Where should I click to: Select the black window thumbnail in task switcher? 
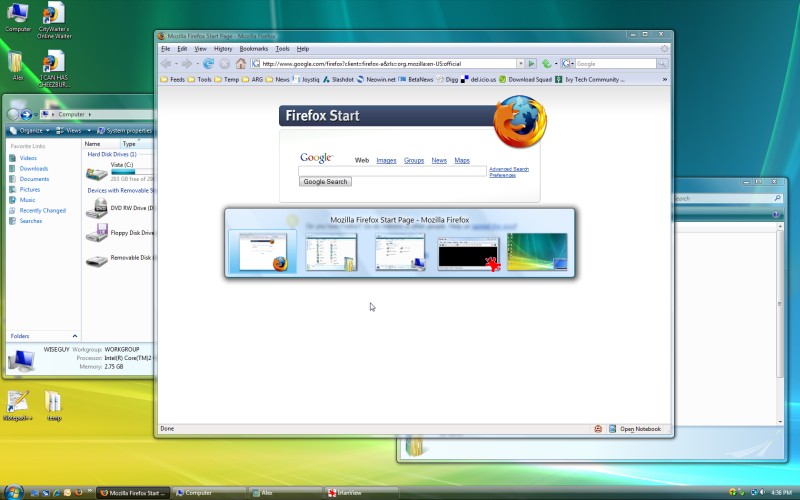click(x=468, y=253)
